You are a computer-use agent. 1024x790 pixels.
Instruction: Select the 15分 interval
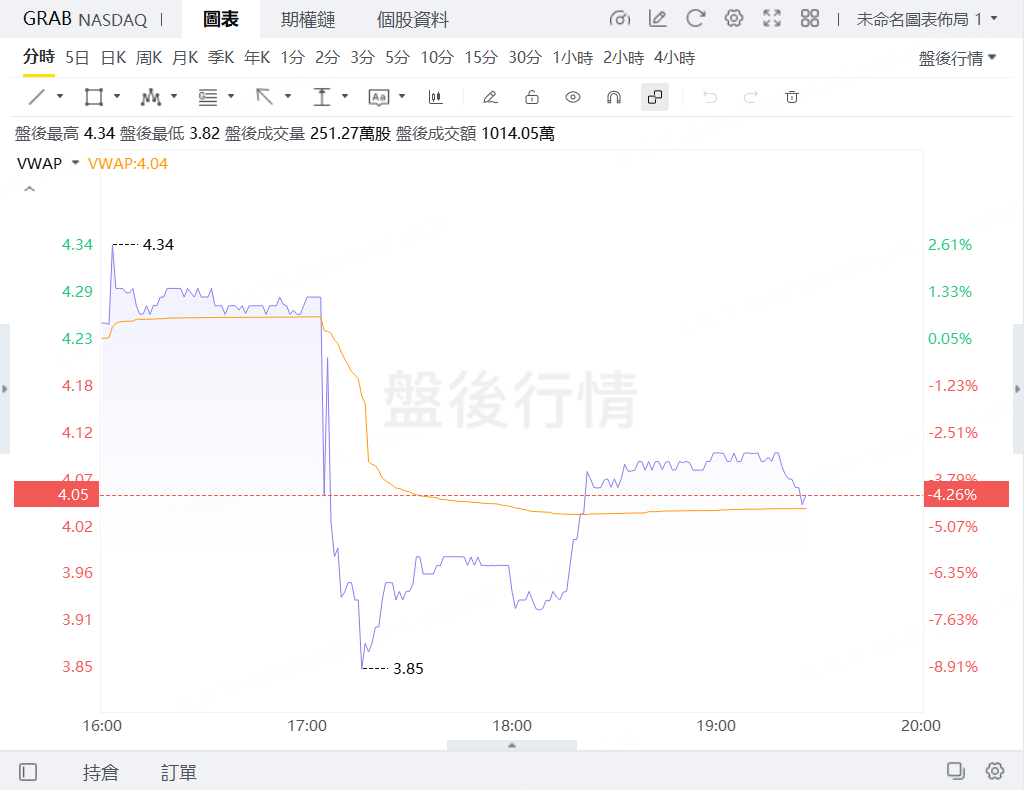481,58
